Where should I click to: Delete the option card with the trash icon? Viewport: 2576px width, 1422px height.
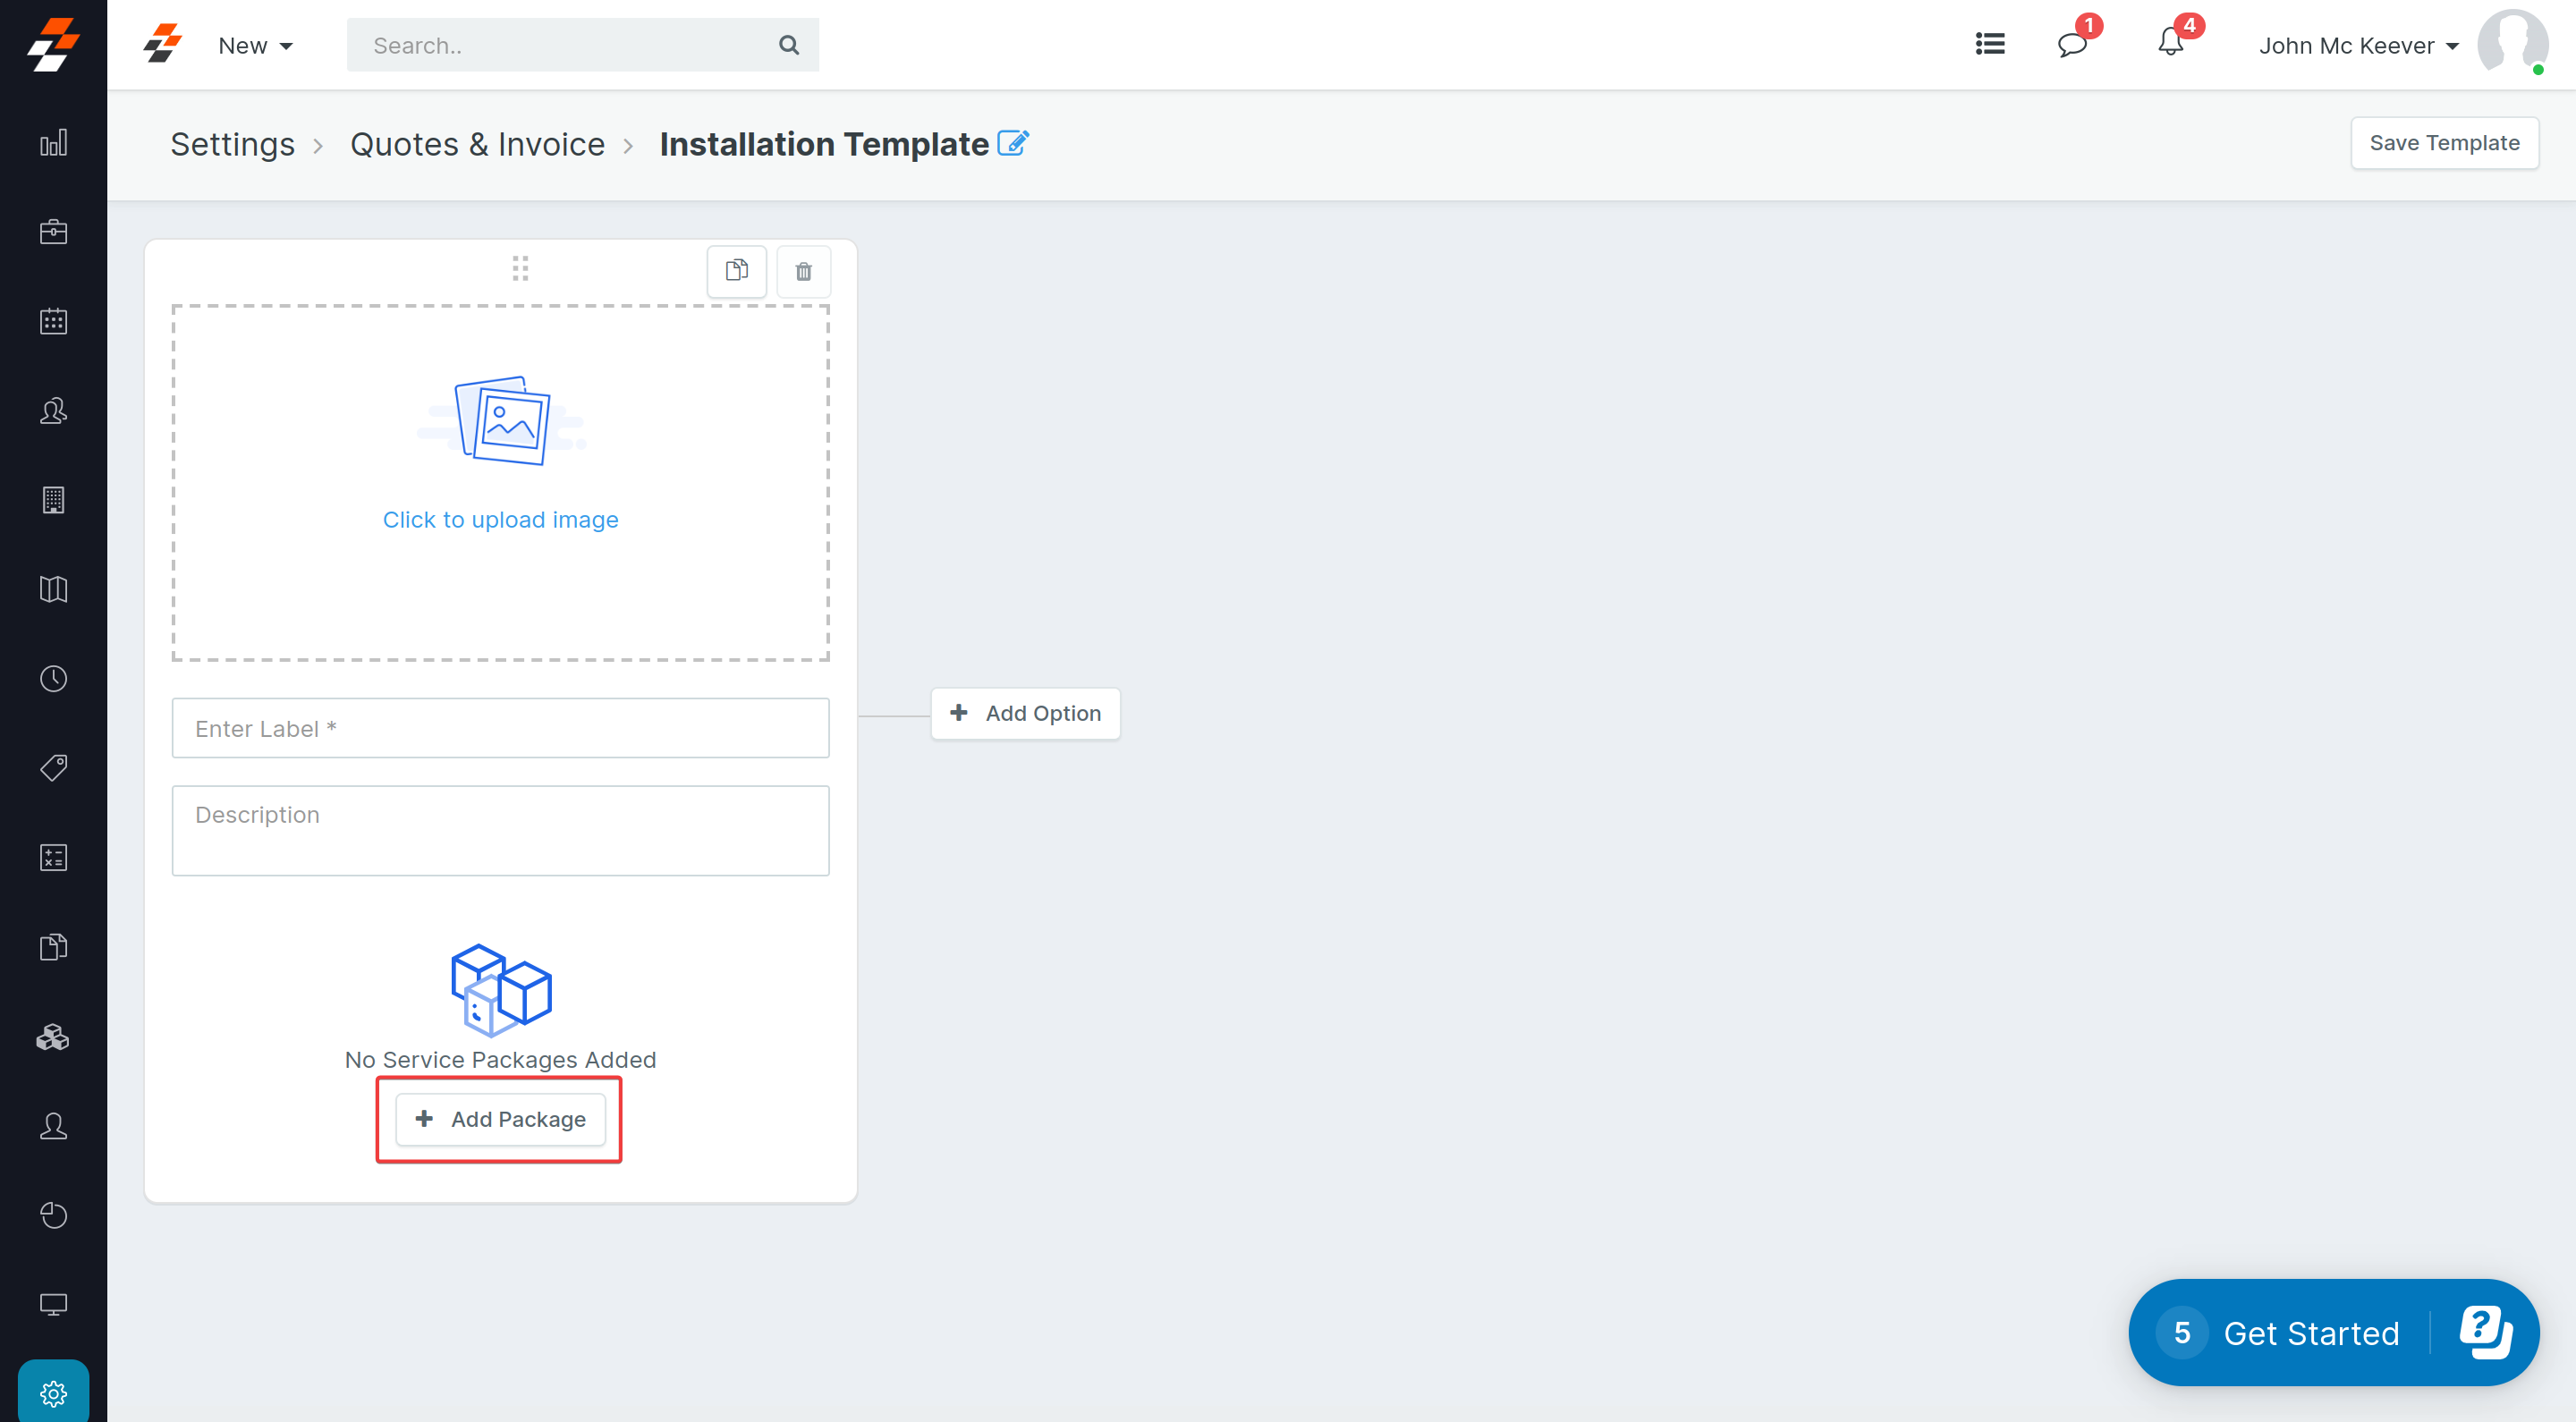click(x=803, y=271)
